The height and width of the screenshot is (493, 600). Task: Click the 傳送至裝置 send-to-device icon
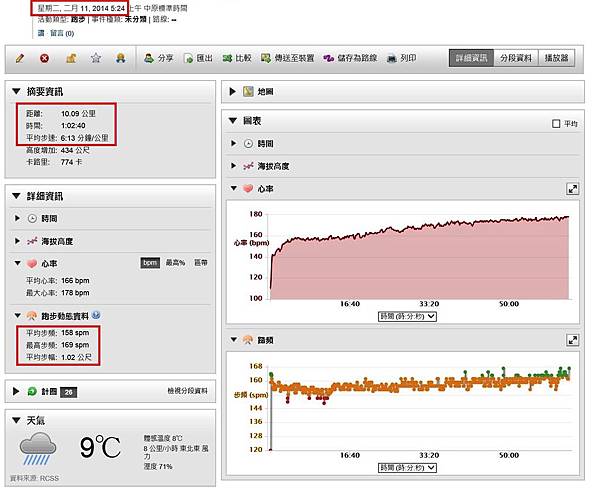click(266, 58)
